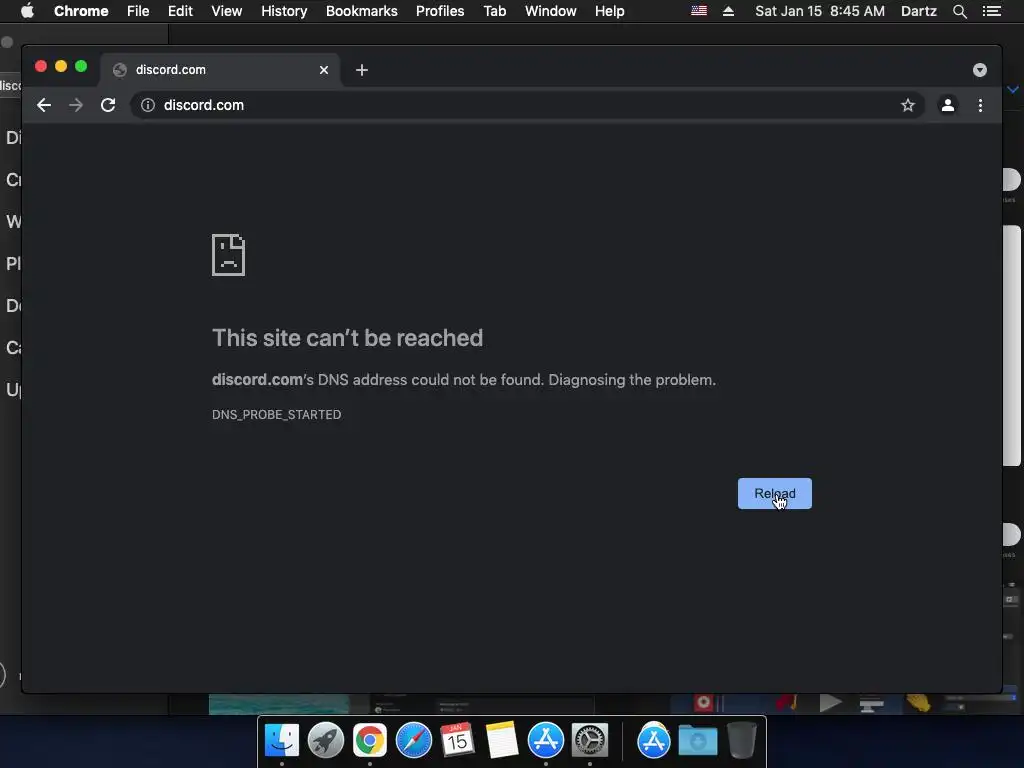1024x768 pixels.
Task: Open the History menu
Action: pos(284,11)
